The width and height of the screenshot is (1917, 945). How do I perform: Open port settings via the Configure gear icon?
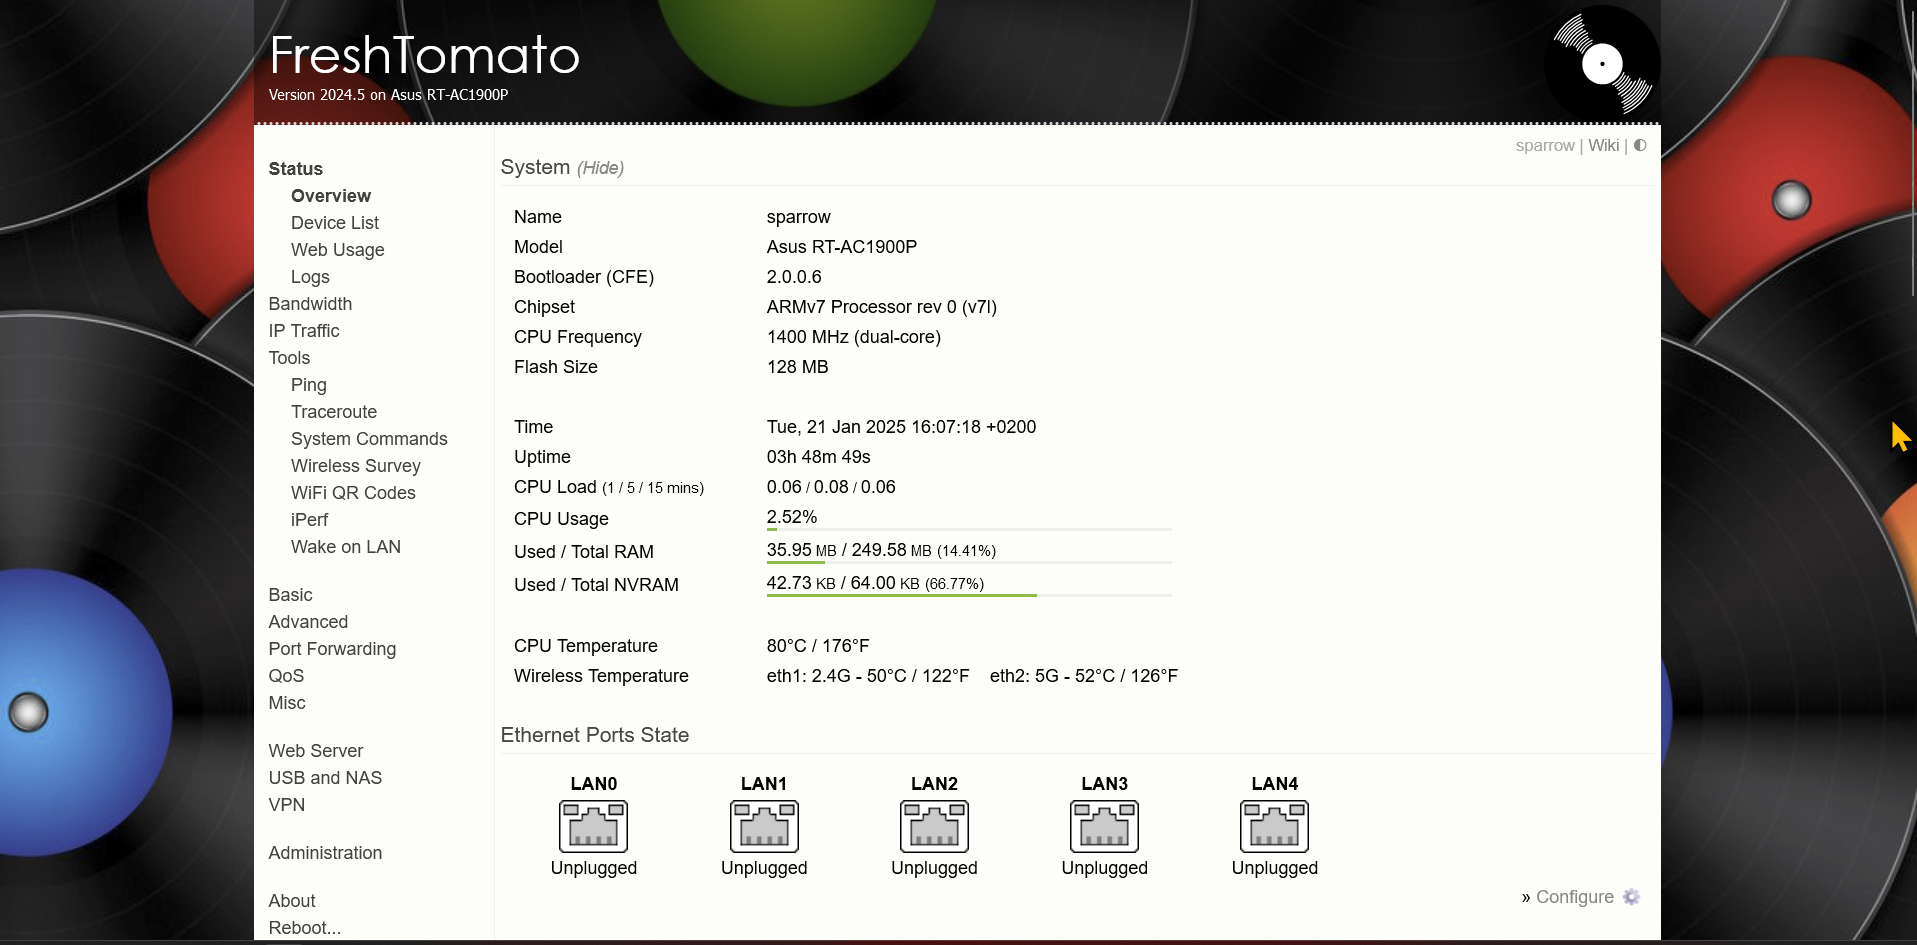1633,897
